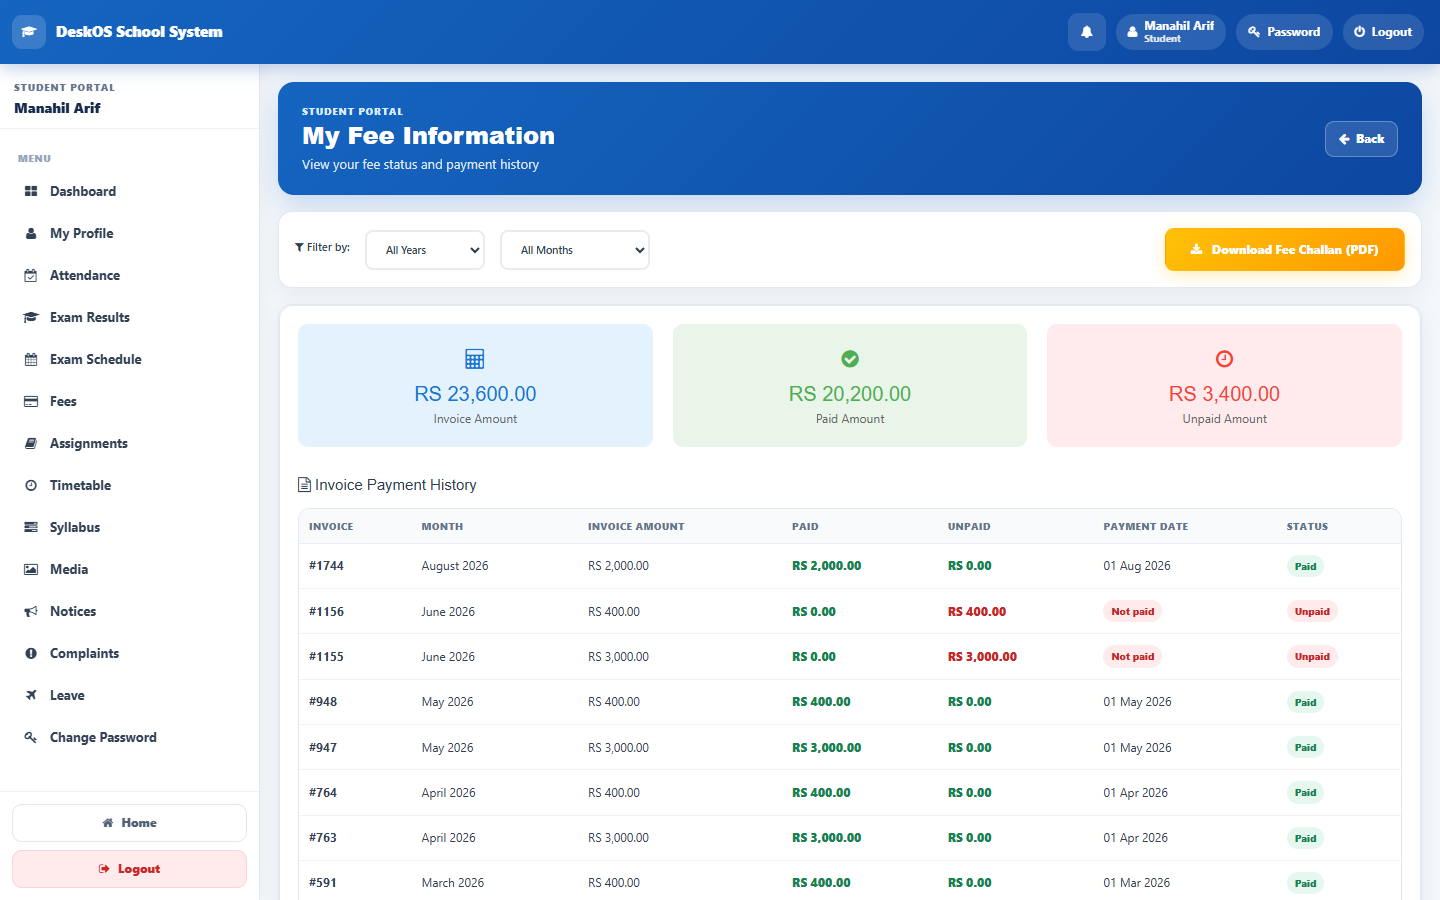Click the Invoice Amount summary card

[475, 385]
